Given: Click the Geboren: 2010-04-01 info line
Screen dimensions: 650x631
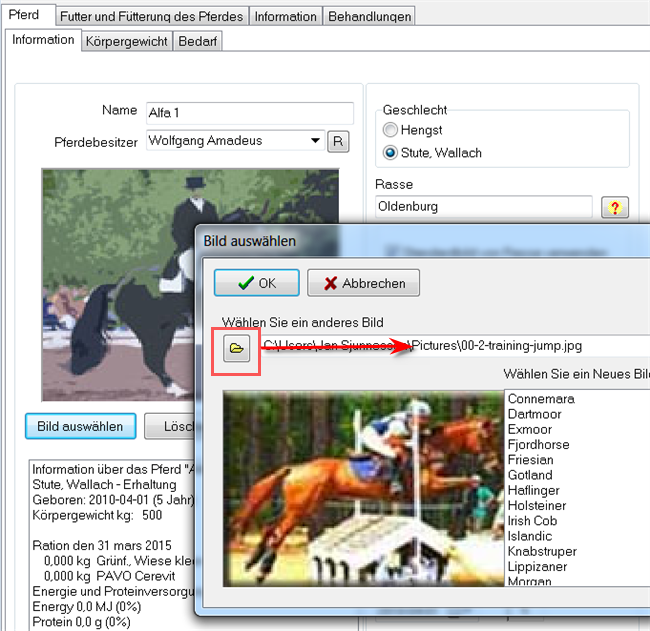Looking at the screenshot, I should coord(113,500).
